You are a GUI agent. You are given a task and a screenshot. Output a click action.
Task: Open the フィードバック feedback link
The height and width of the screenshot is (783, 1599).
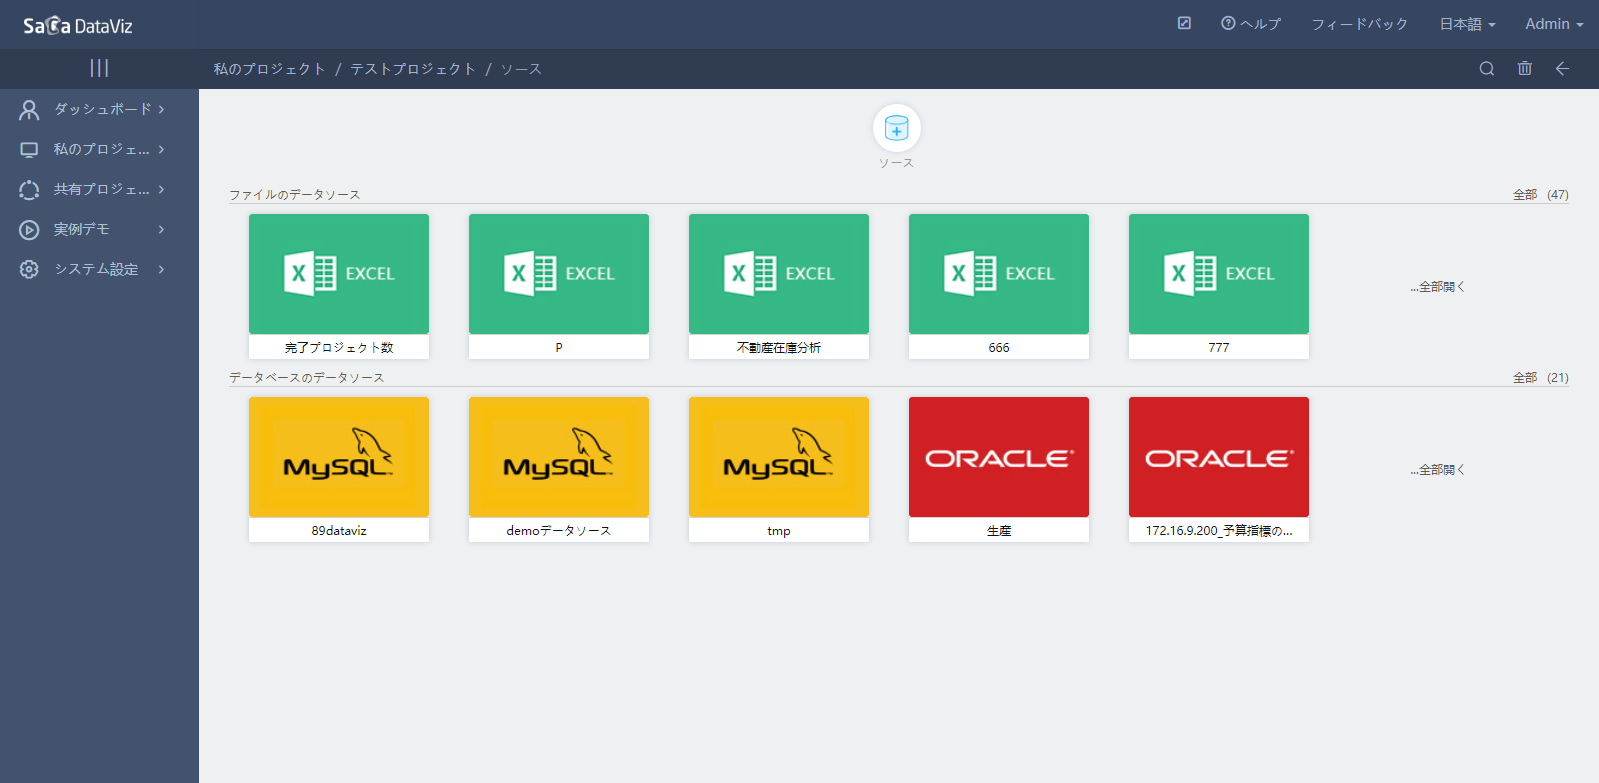tap(1360, 24)
